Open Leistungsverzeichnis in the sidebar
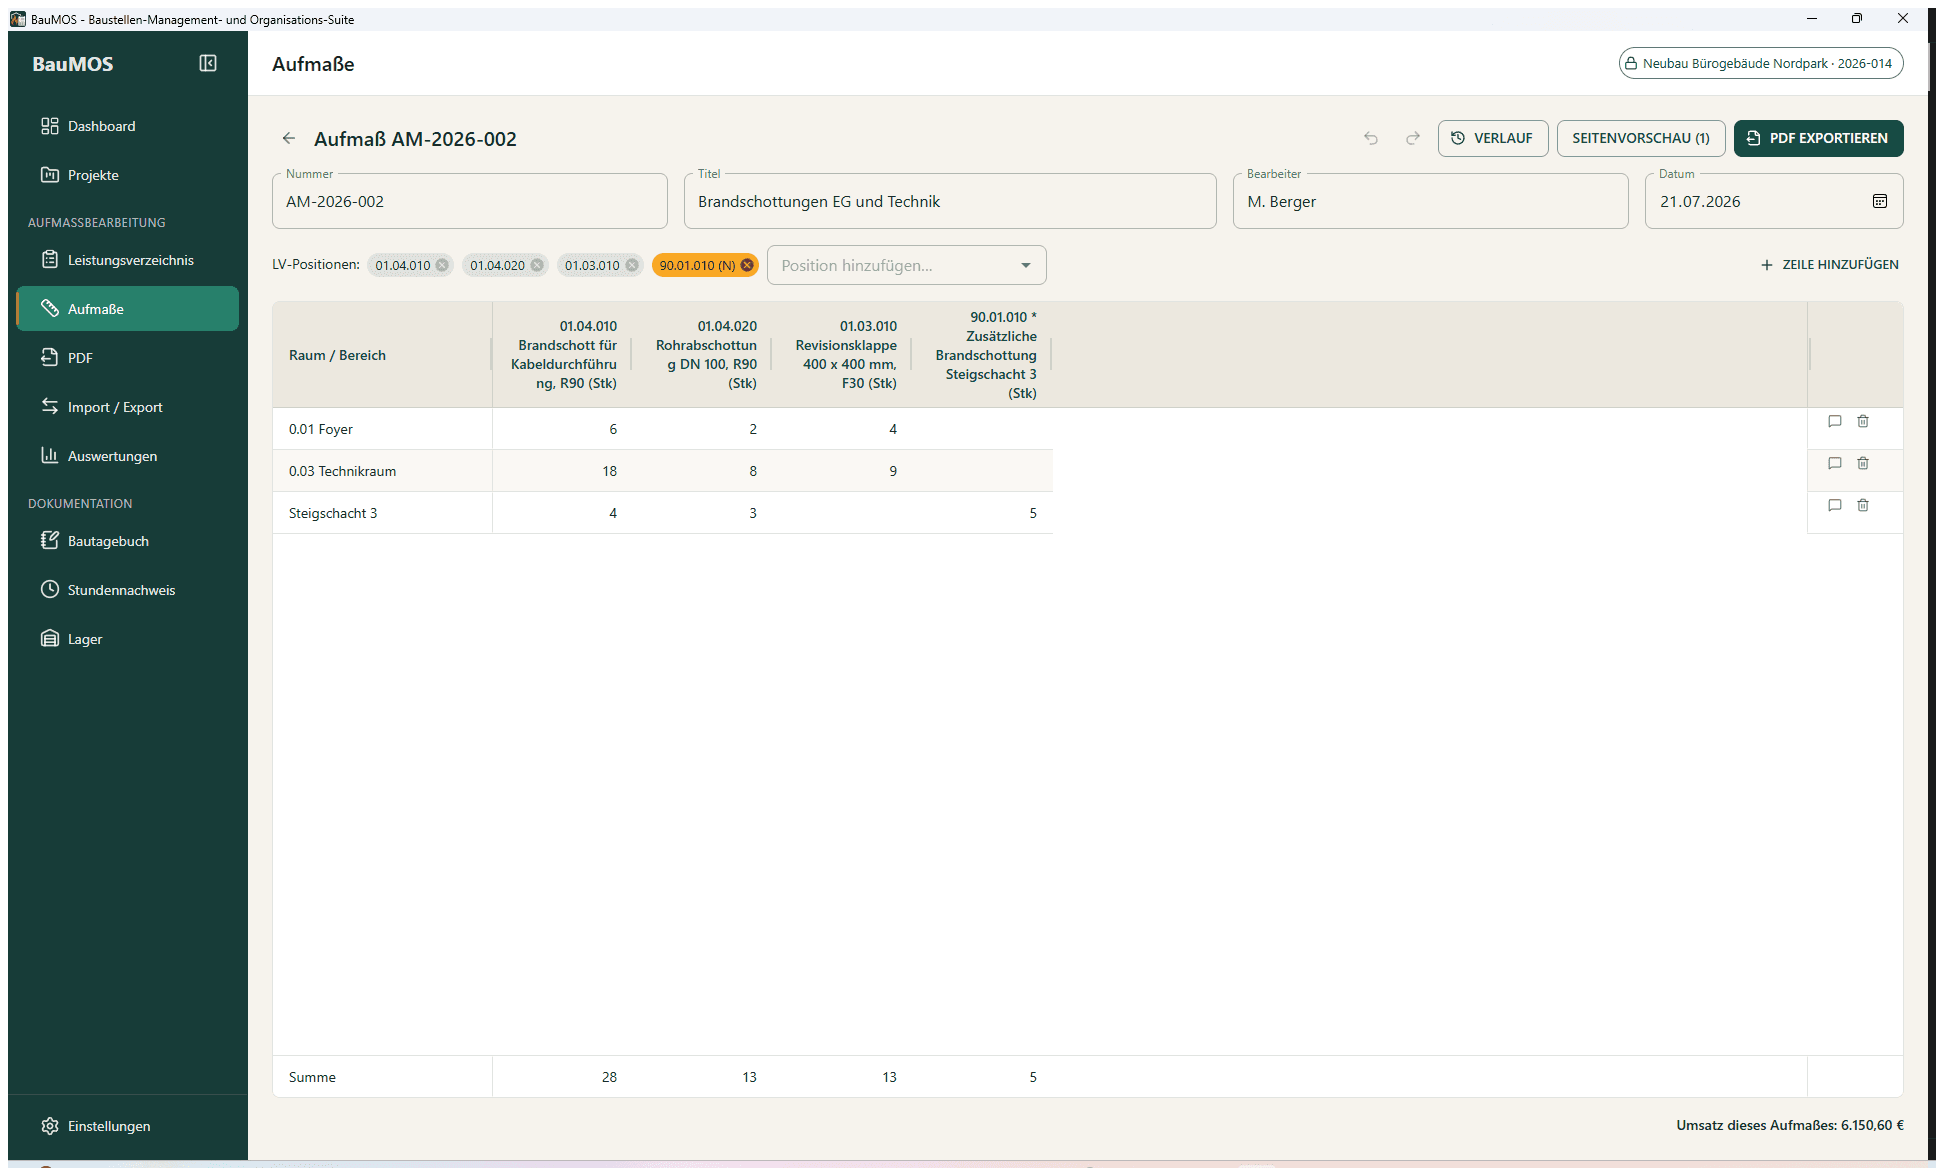Image resolution: width=1936 pixels, height=1168 pixels. coord(128,260)
